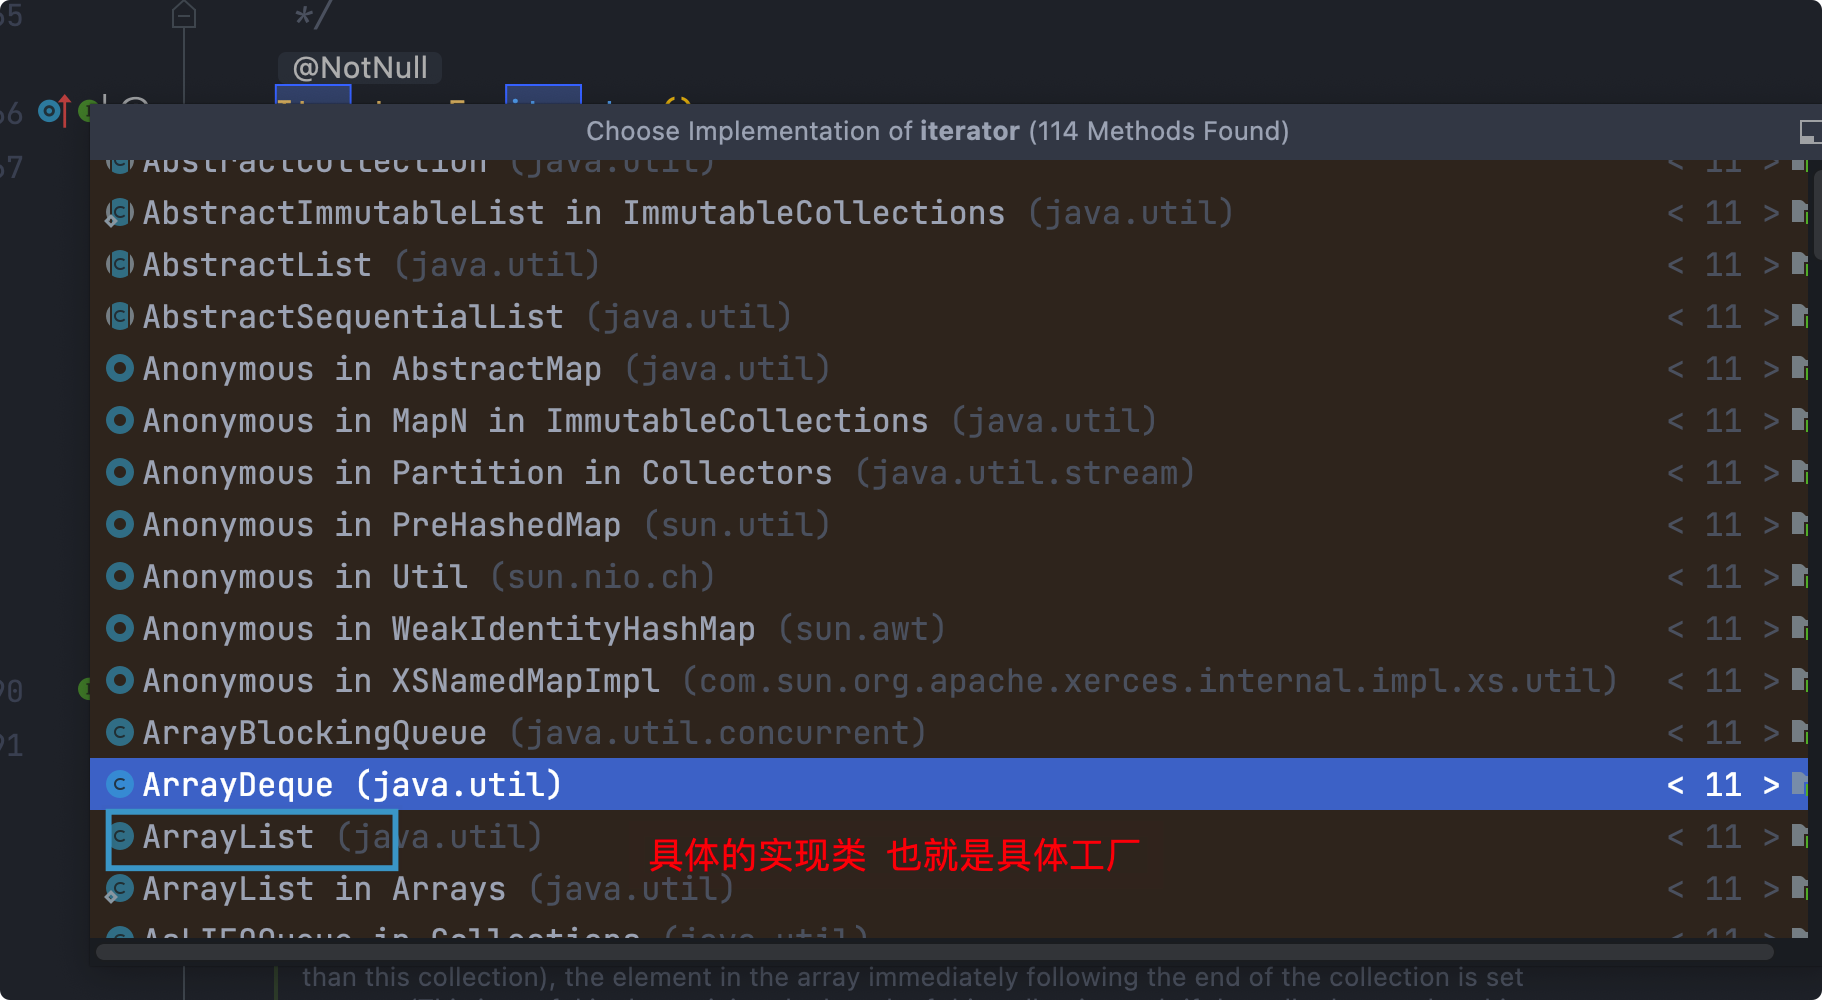Click the class icon beside ArrayList in Arrays

(120, 889)
